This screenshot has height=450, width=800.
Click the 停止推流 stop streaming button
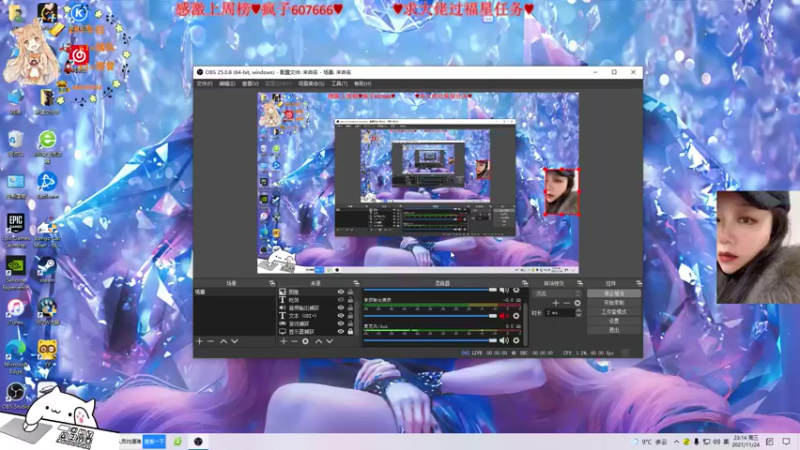click(614, 293)
